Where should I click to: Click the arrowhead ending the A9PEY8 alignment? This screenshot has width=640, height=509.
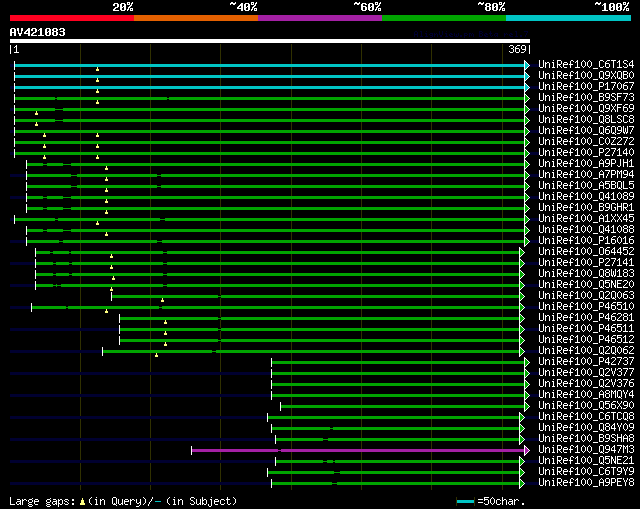(x=522, y=483)
